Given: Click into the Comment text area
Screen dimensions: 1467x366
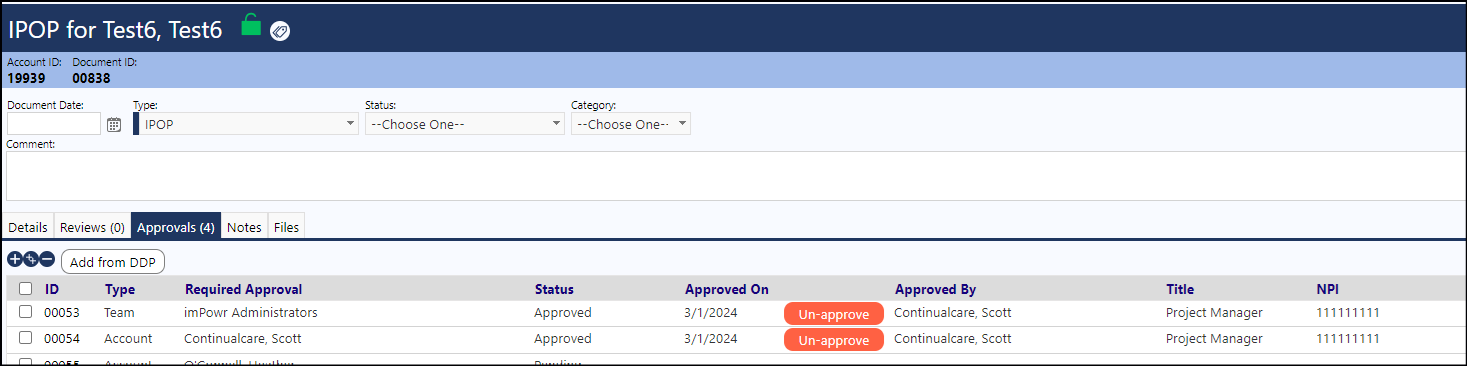Looking at the screenshot, I should 735,176.
